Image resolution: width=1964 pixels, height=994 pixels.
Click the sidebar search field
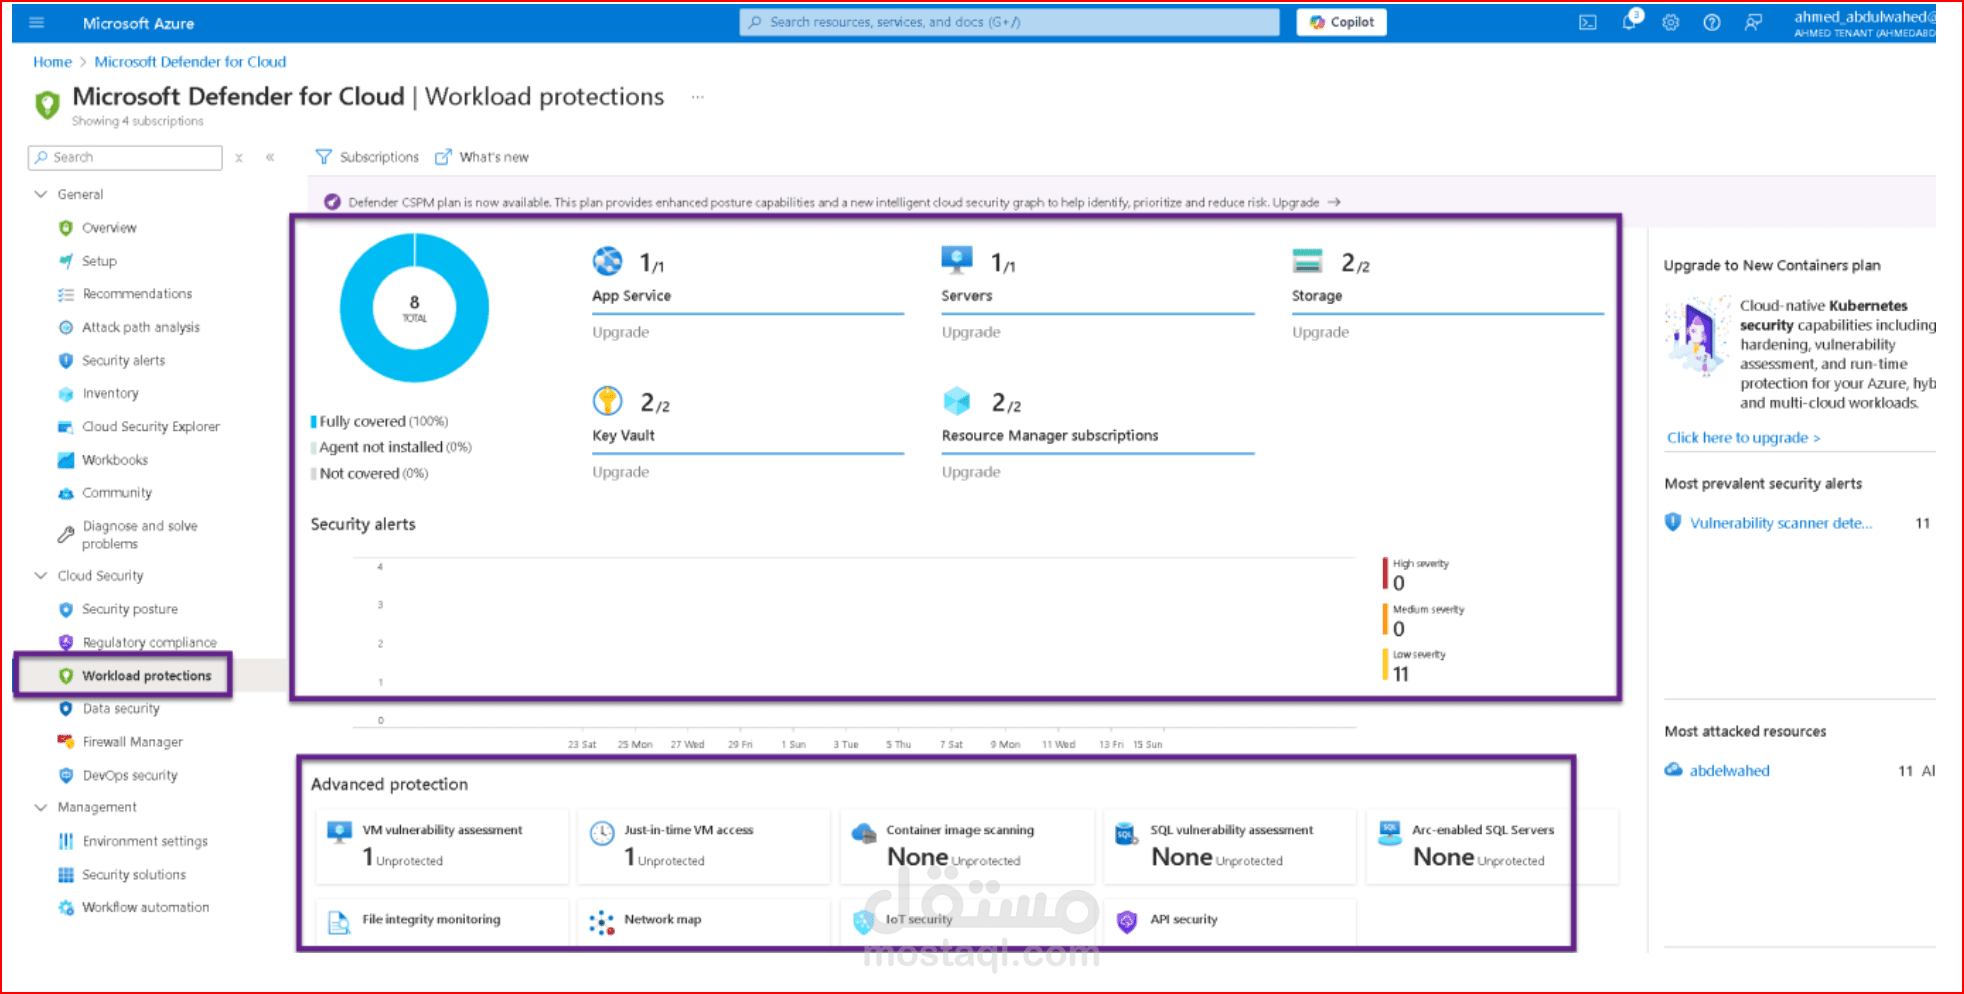(124, 157)
